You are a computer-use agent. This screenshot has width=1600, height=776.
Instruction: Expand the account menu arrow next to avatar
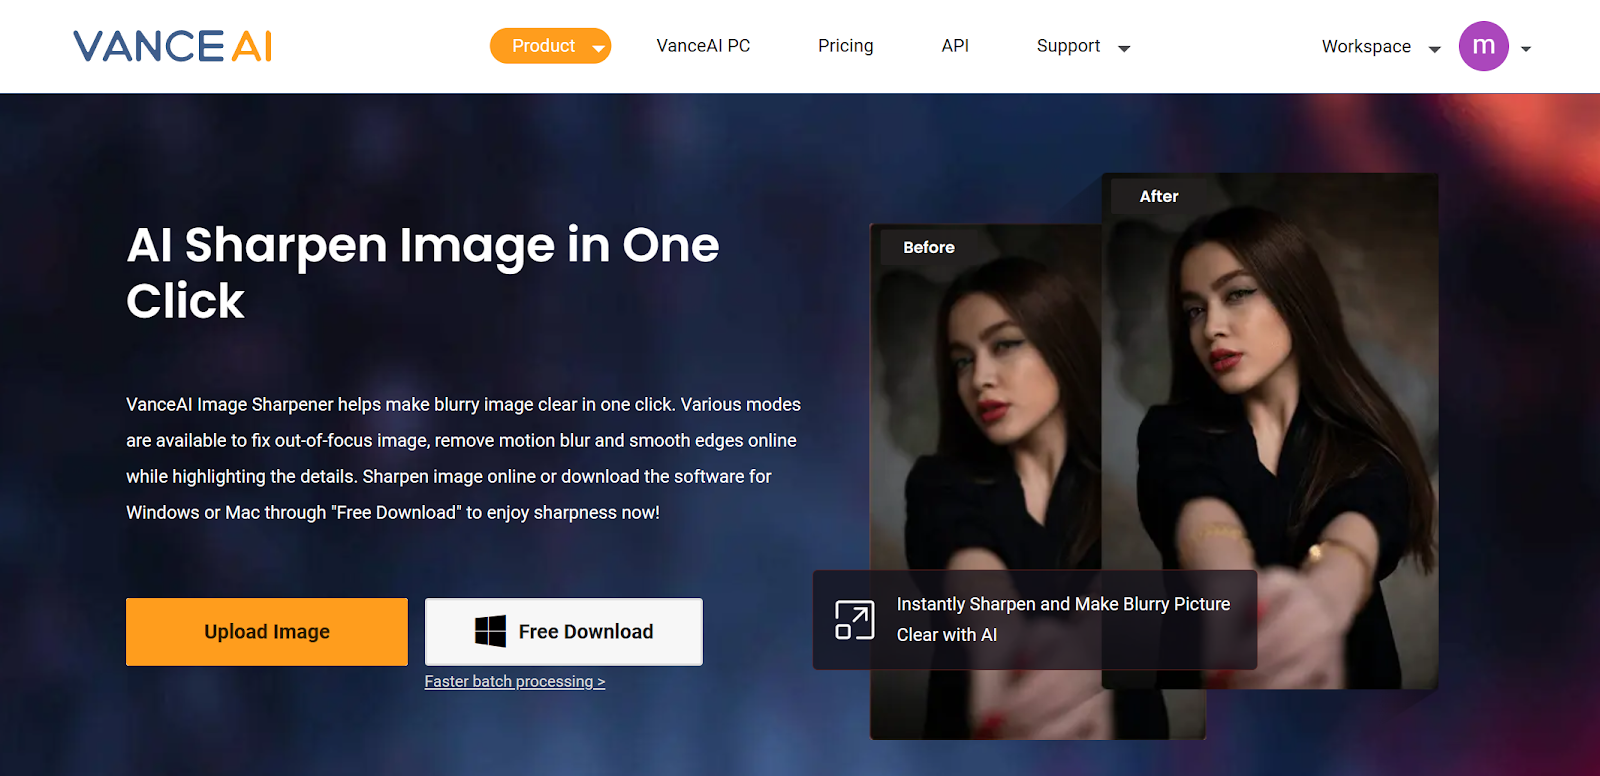[x=1526, y=49]
